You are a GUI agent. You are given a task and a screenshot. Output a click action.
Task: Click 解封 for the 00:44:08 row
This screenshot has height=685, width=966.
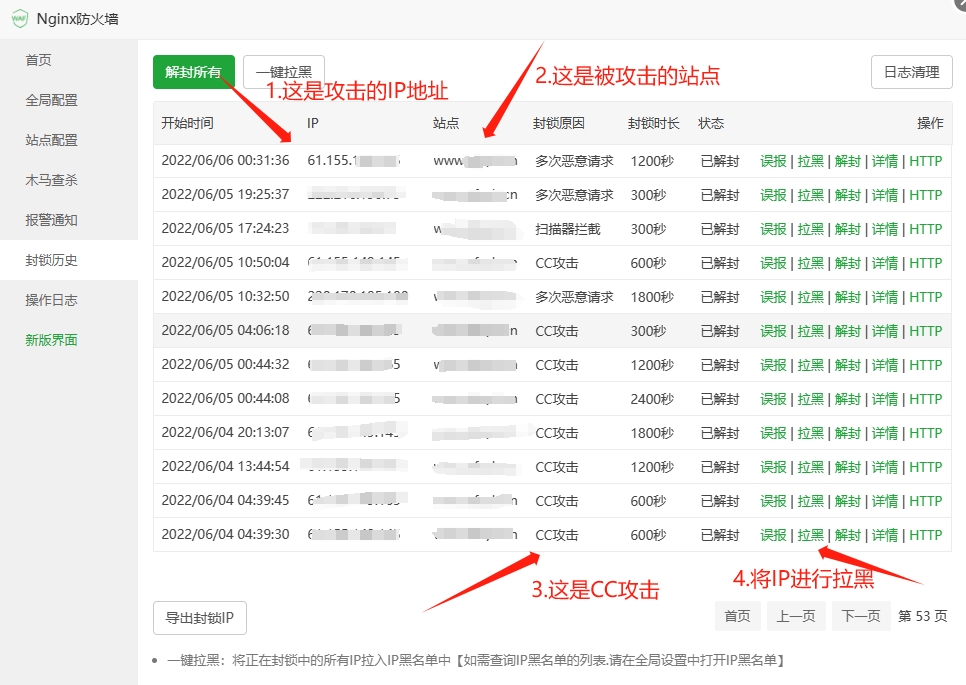(848, 399)
